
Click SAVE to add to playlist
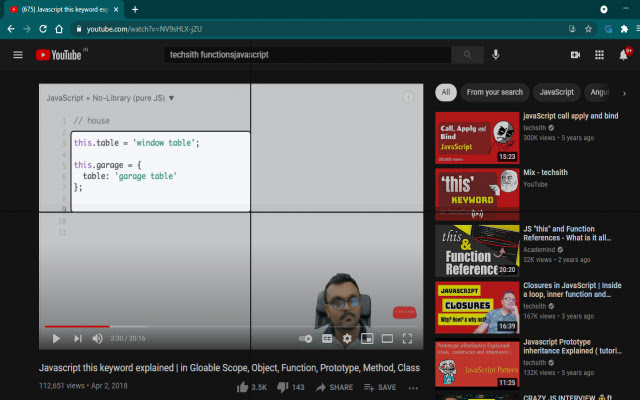(379, 387)
